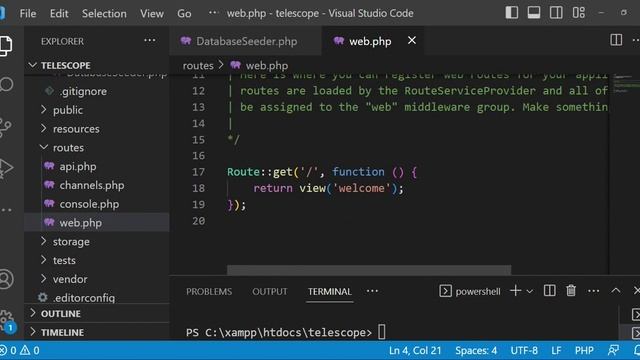Close the web.php editor tab
This screenshot has height=360, width=640.
click(412, 40)
